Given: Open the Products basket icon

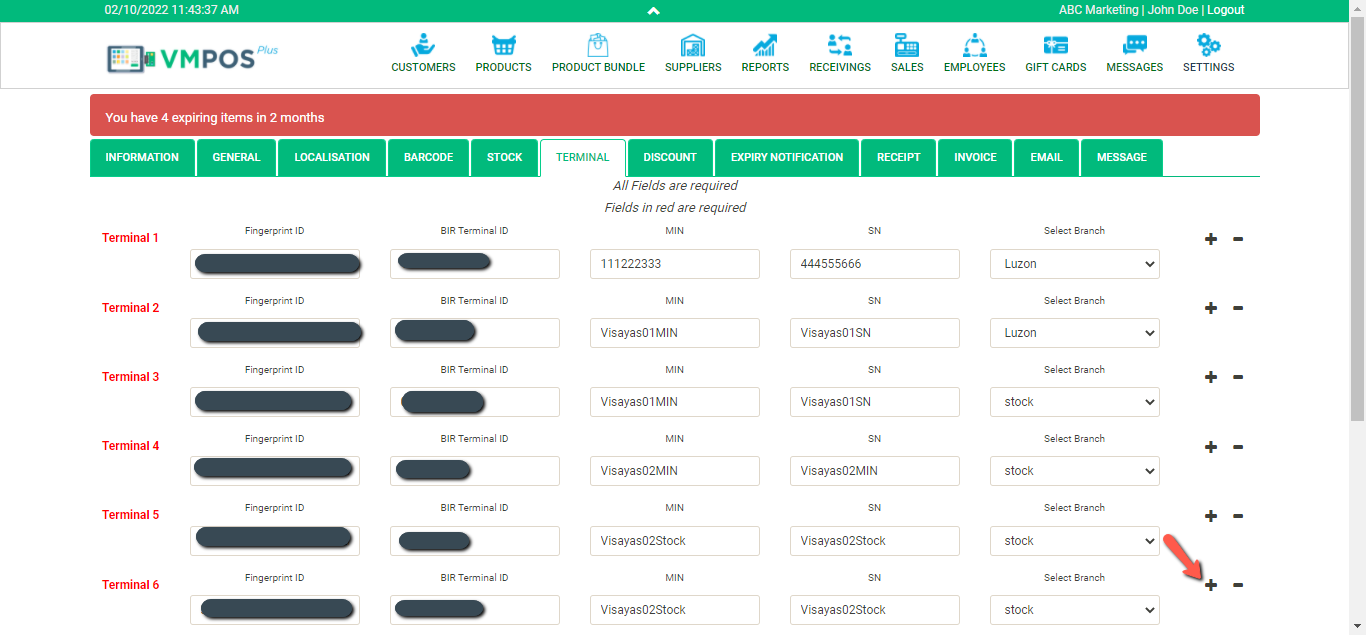Looking at the screenshot, I should tap(503, 46).
